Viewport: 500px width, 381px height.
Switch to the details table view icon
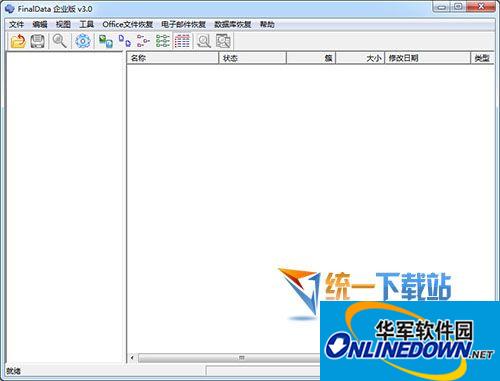pos(182,41)
